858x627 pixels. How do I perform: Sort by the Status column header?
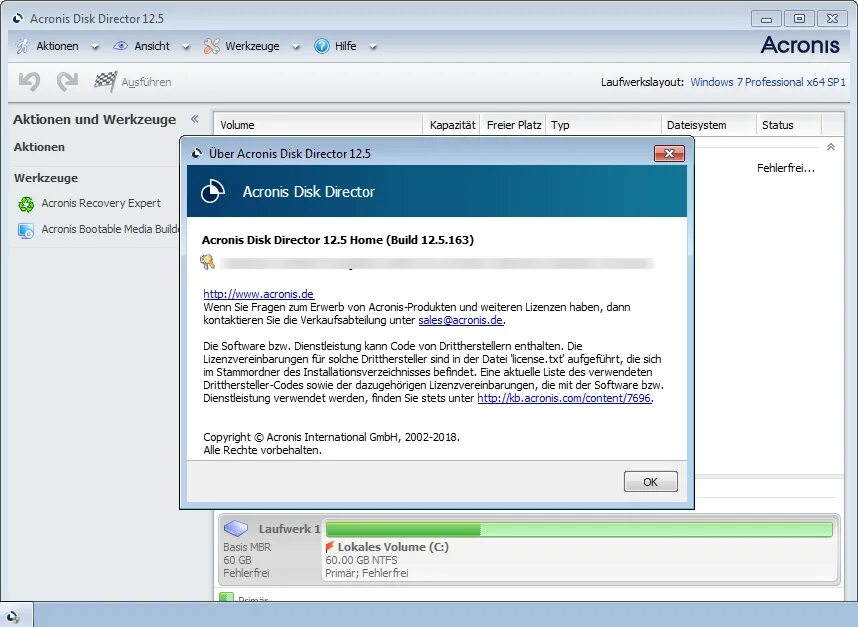click(789, 125)
